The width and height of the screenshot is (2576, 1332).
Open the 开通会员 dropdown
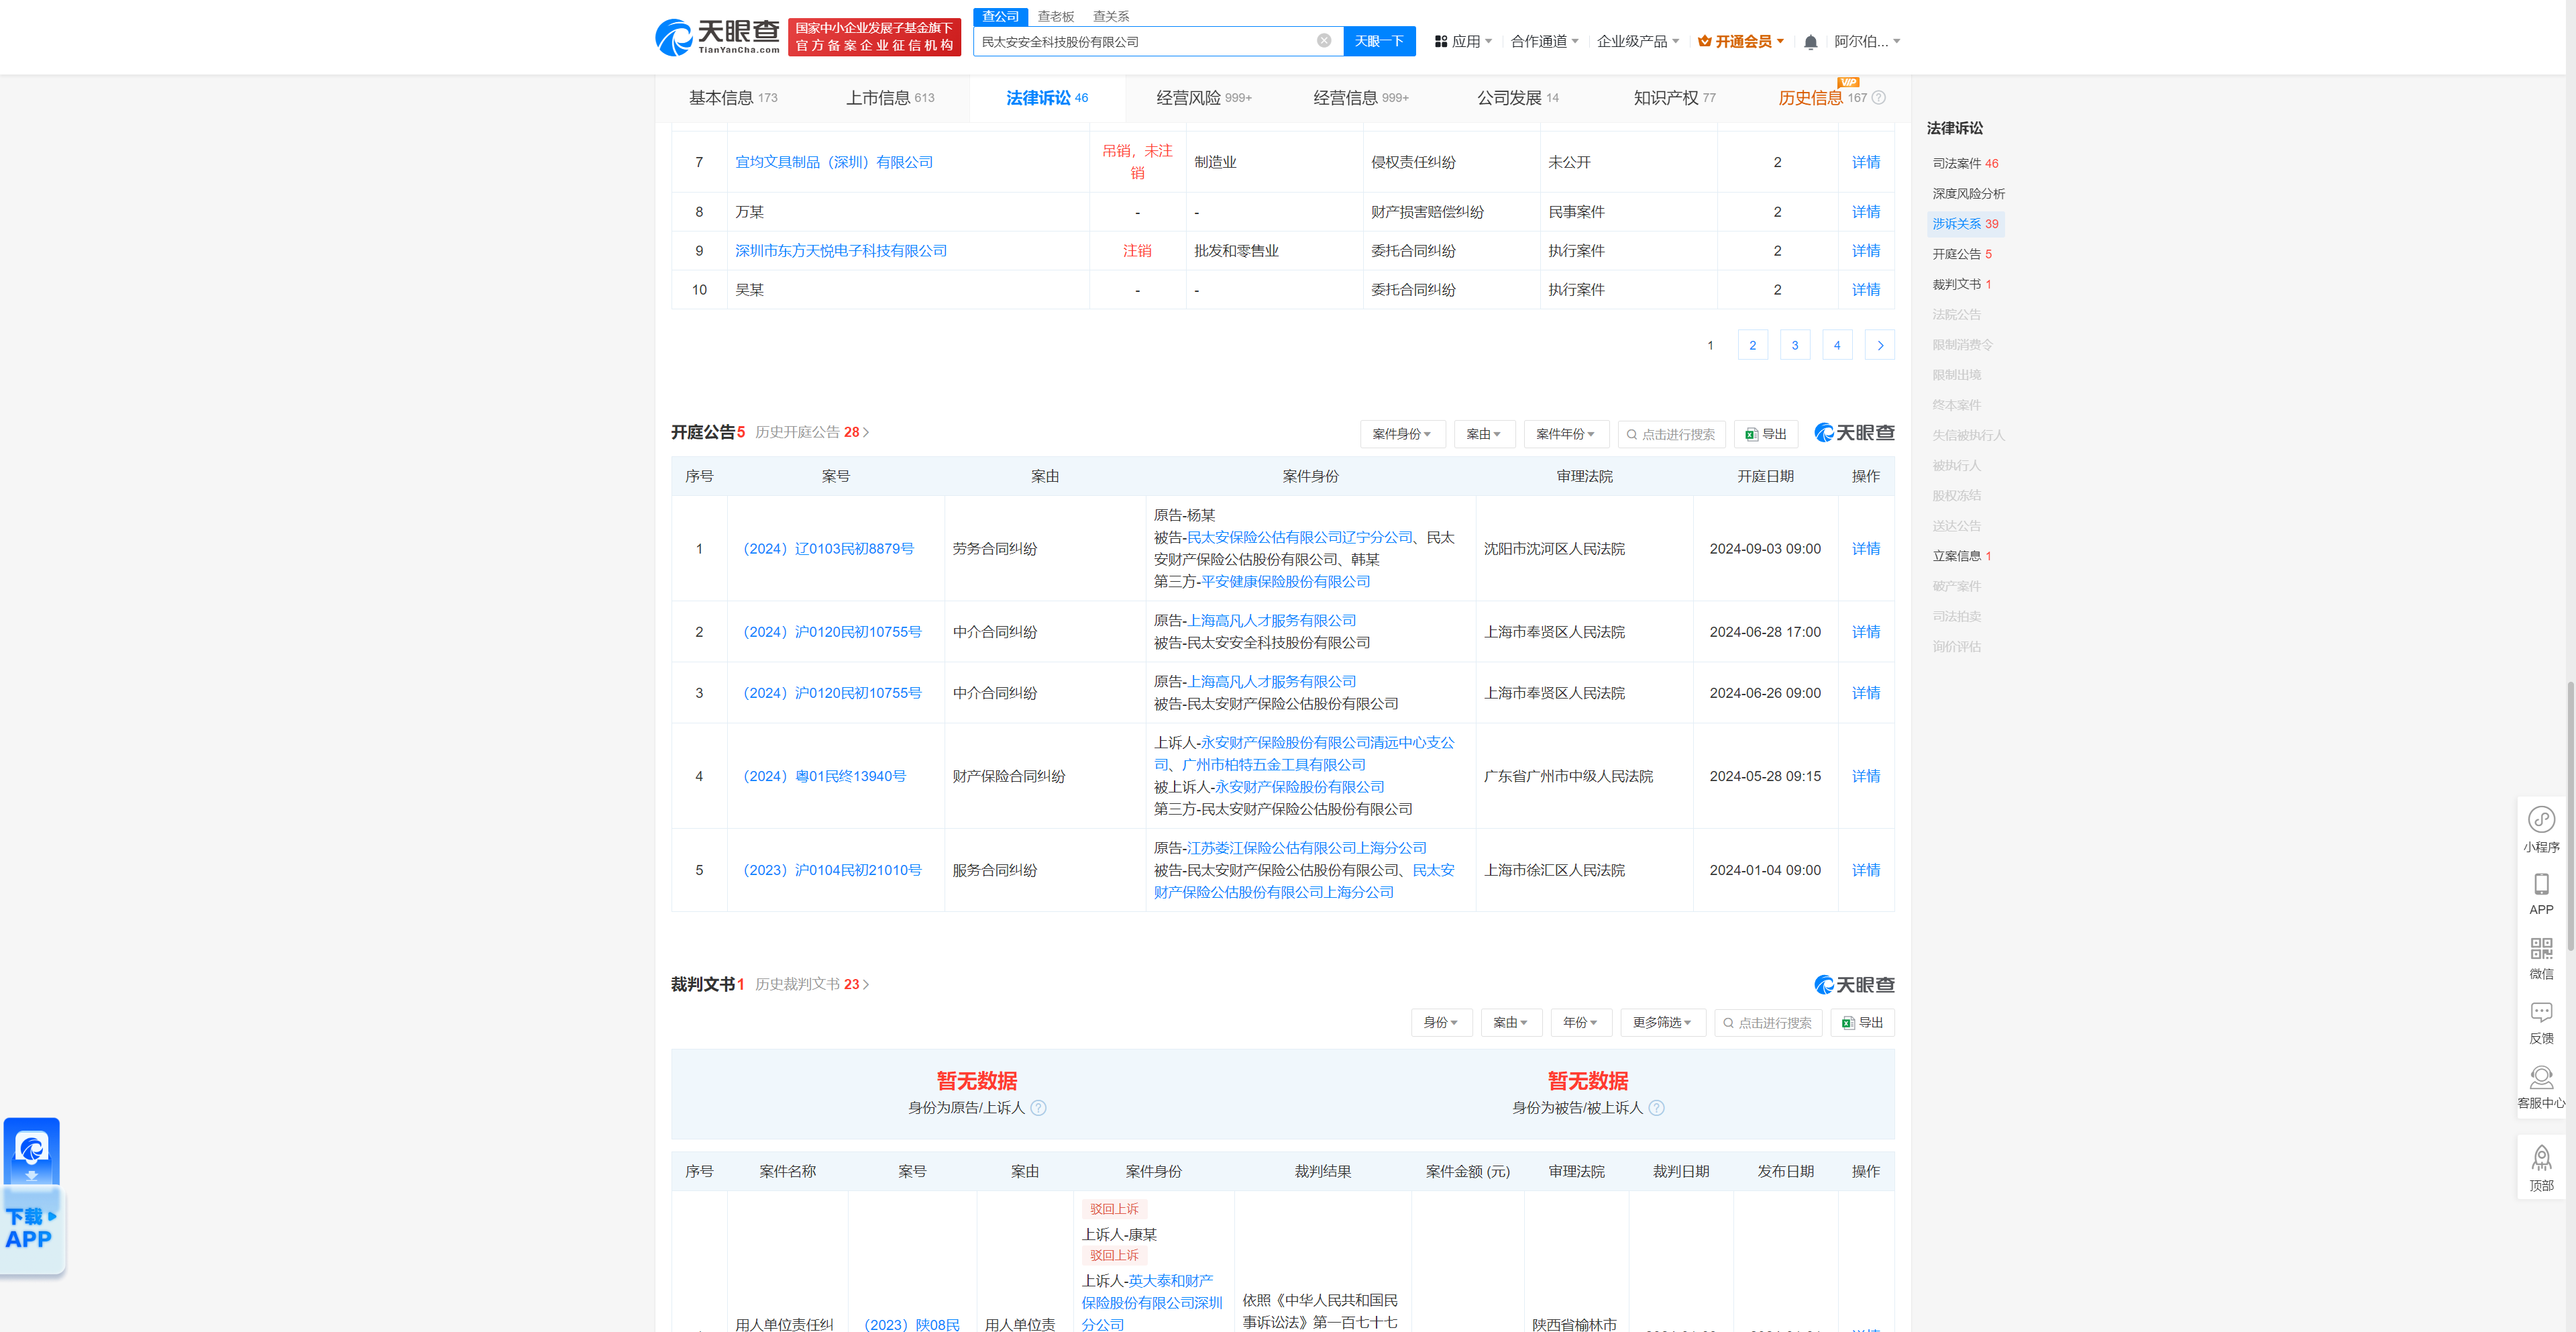pos(1741,42)
